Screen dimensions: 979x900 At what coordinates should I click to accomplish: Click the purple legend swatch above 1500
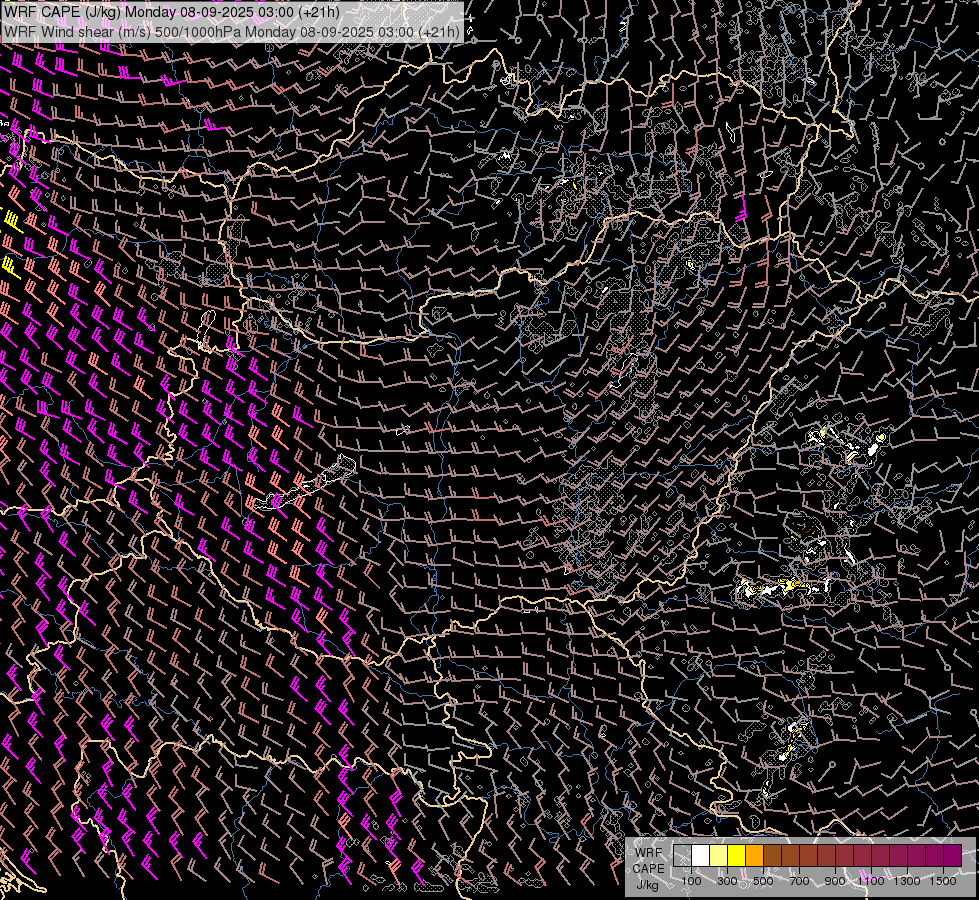[952, 855]
